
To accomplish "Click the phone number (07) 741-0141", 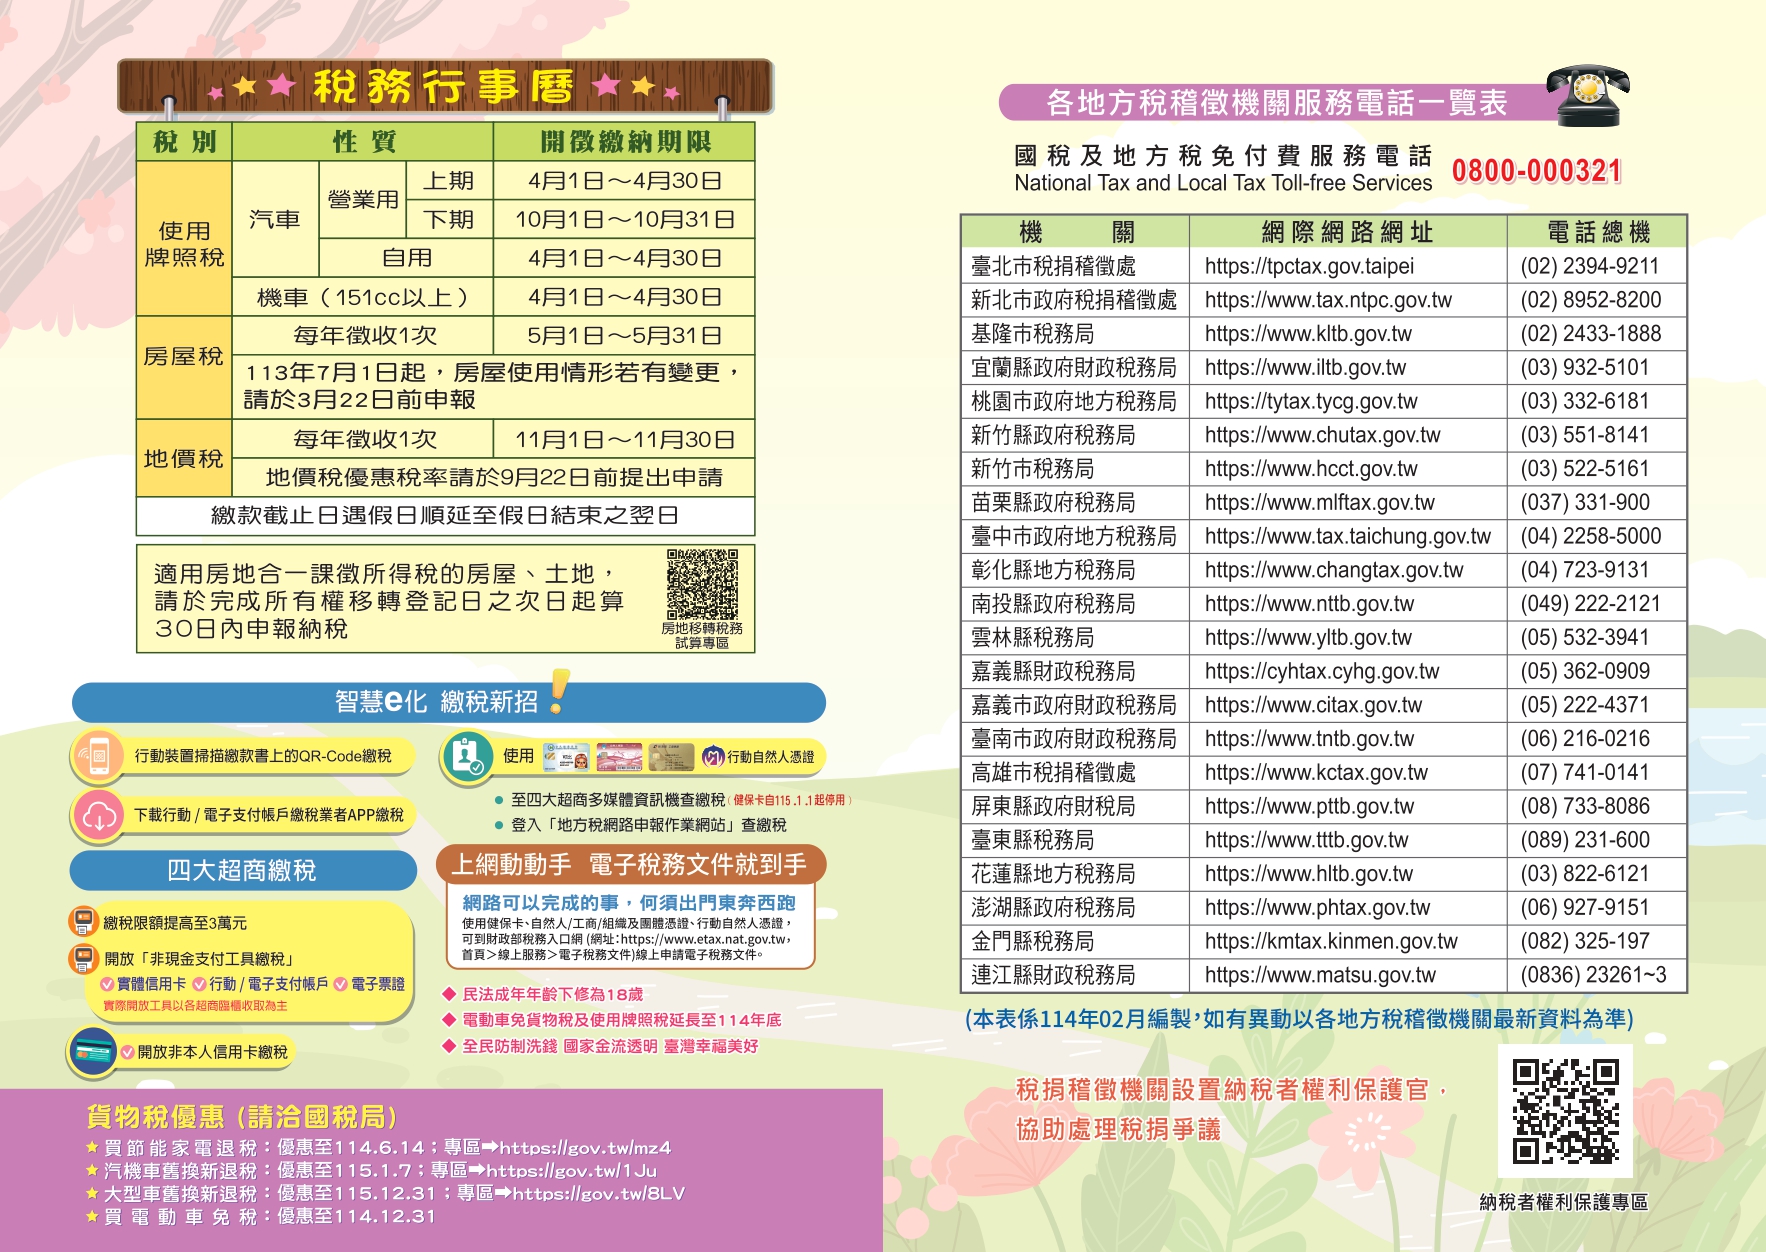I will click(x=1585, y=773).
